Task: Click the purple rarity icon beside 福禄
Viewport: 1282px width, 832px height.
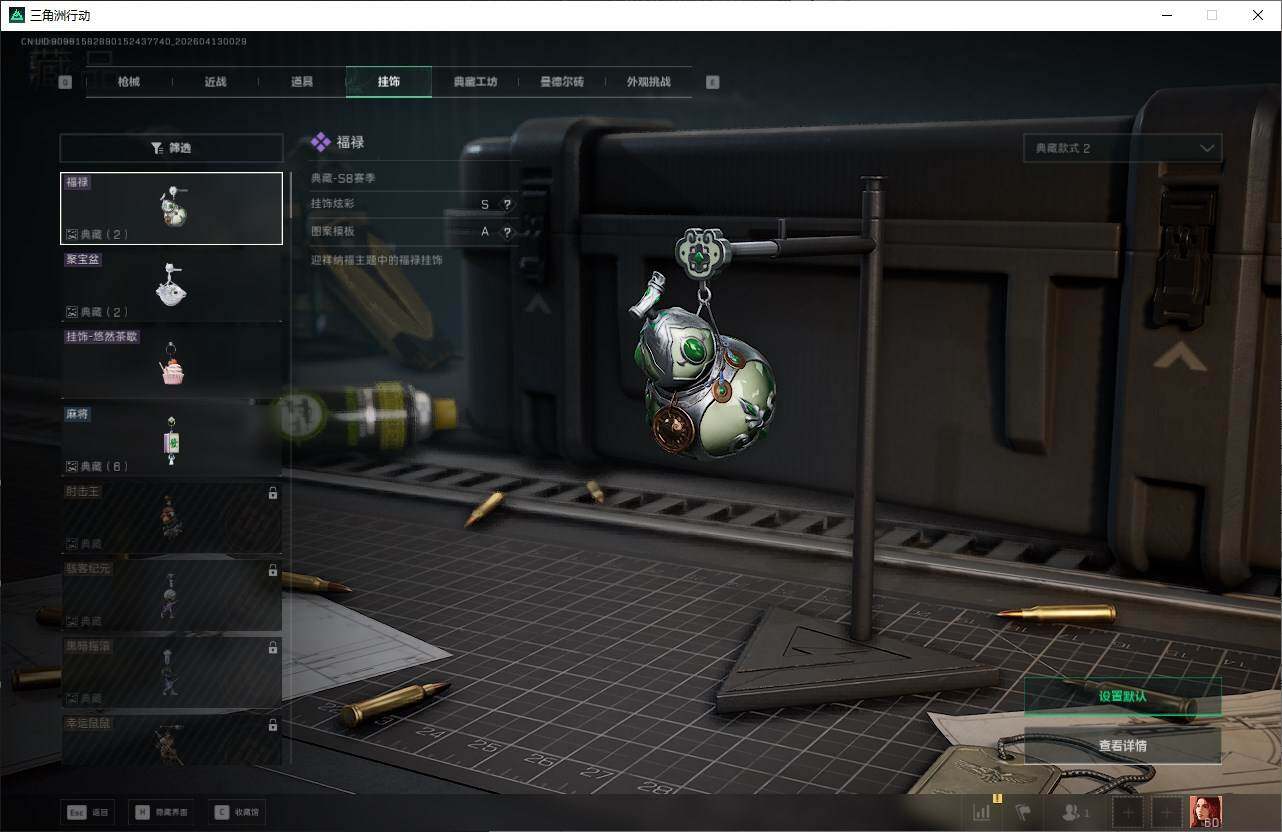Action: click(x=320, y=142)
